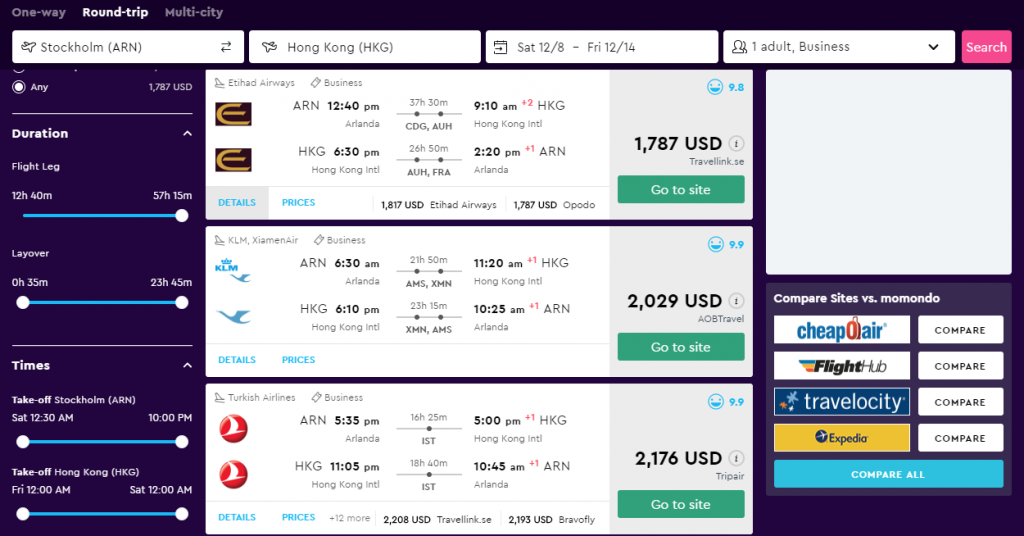The image size is (1024, 536).
Task: Swap origin and destination arrows icon
Action: (x=226, y=47)
